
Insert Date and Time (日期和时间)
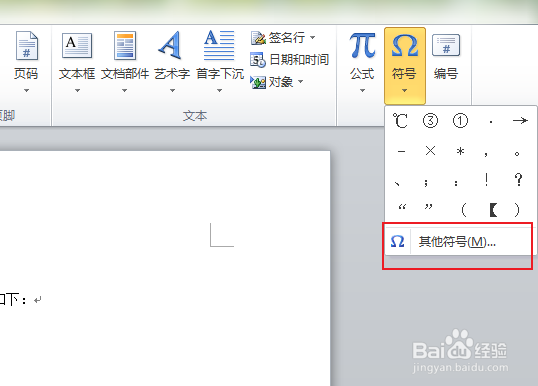(x=290, y=60)
